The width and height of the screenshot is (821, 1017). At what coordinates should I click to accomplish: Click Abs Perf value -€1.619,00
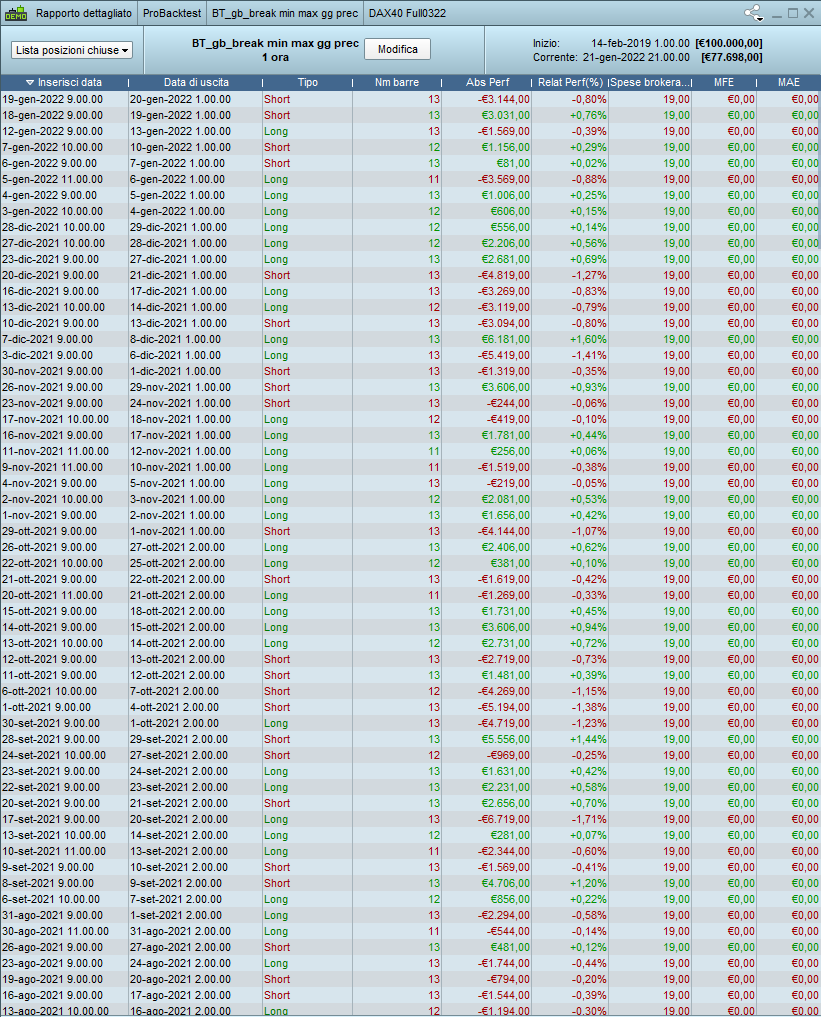504,579
